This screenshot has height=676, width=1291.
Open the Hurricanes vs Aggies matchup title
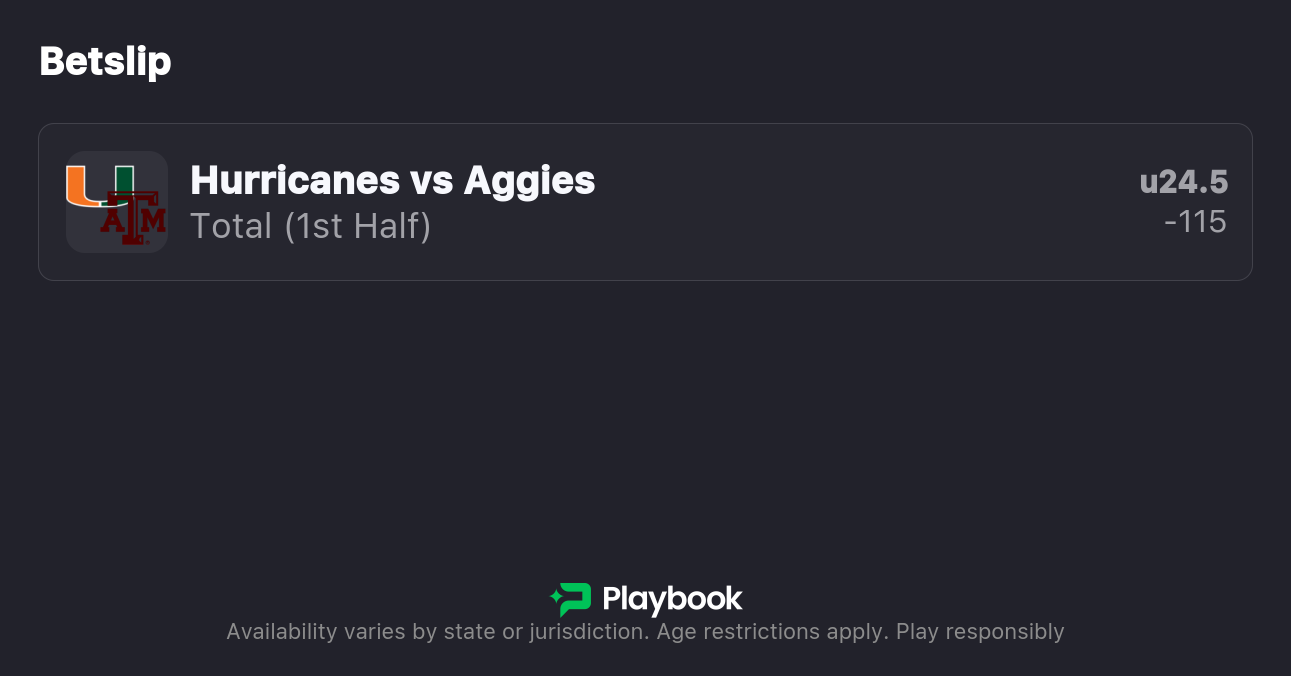392,181
